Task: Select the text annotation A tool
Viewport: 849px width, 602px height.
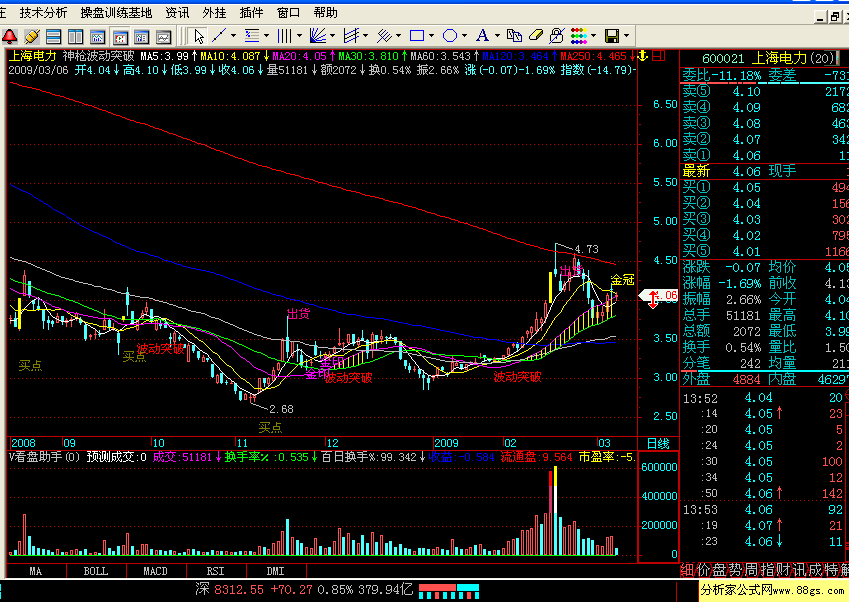Action: (482, 36)
